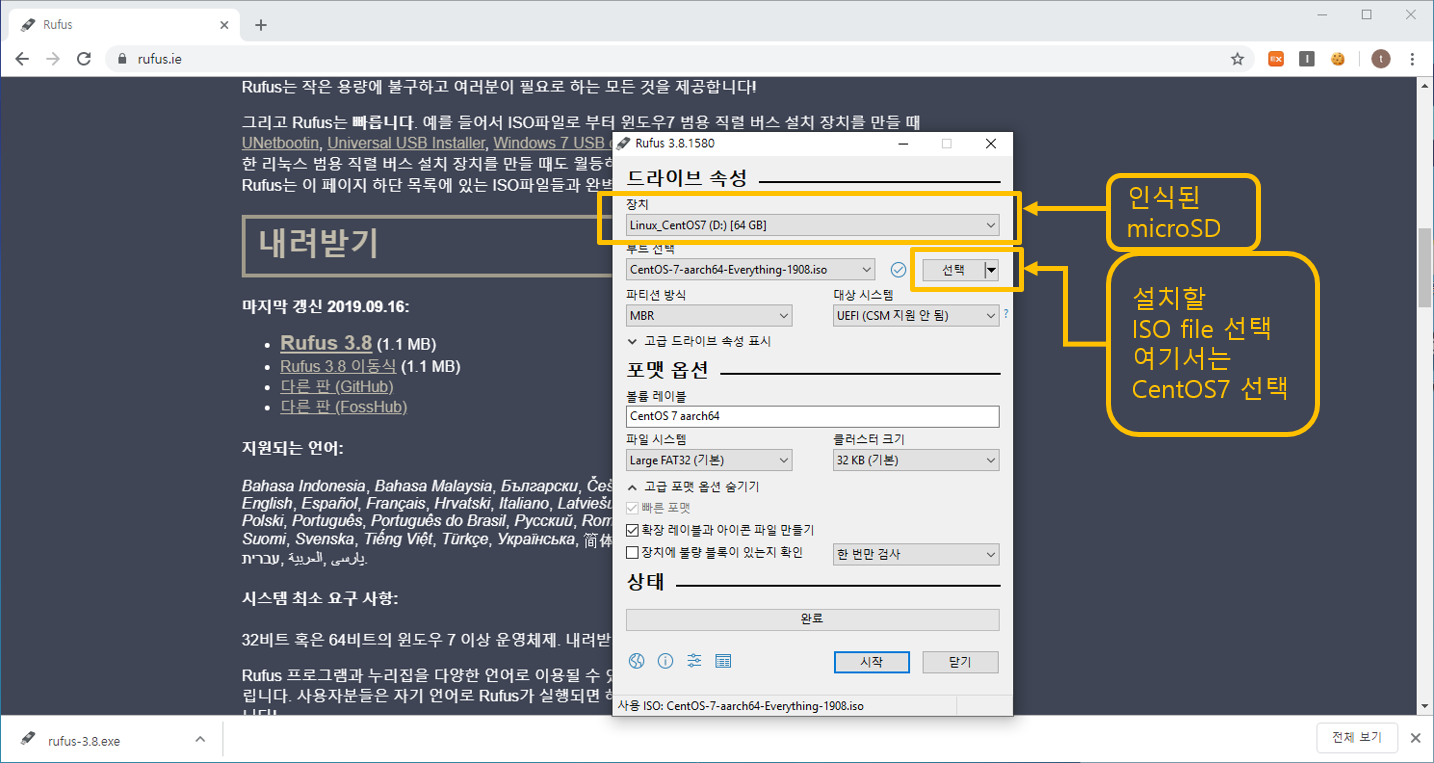Image resolution: width=1434 pixels, height=763 pixels.
Task: Toggle the 빠른 포맷 checkbox
Action: (632, 508)
